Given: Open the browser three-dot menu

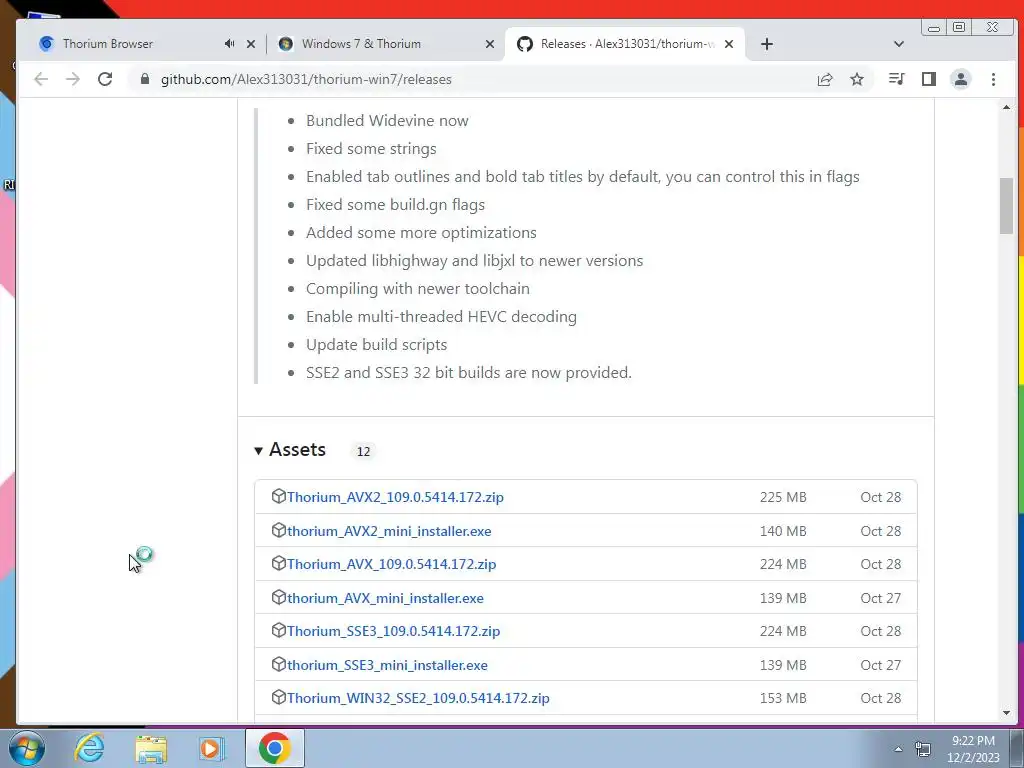Looking at the screenshot, I should point(993,79).
